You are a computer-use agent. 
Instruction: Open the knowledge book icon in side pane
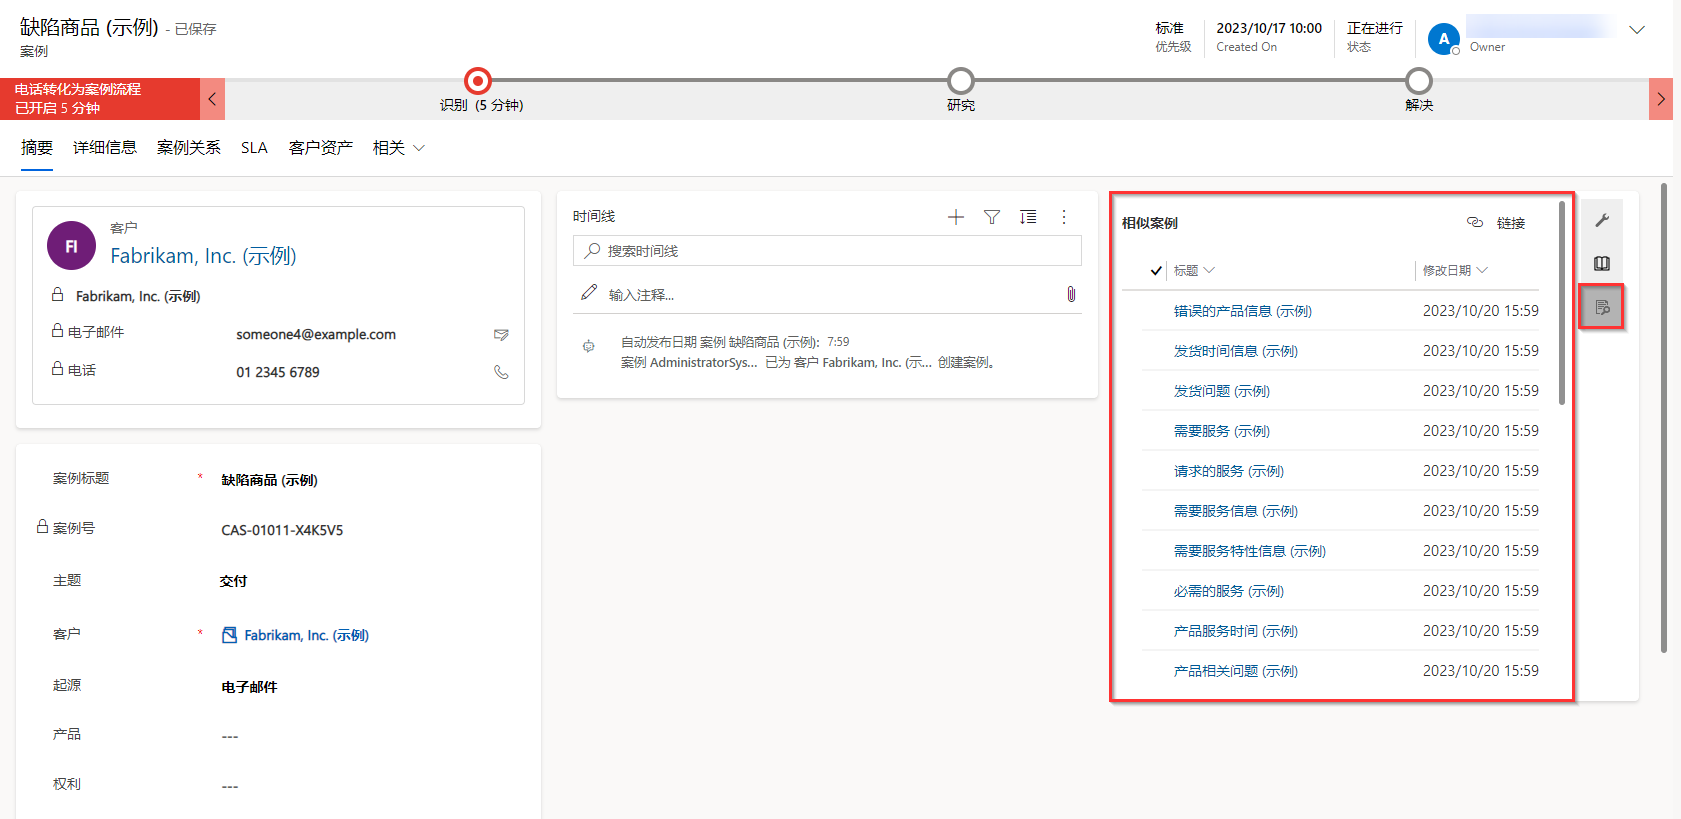click(1602, 264)
